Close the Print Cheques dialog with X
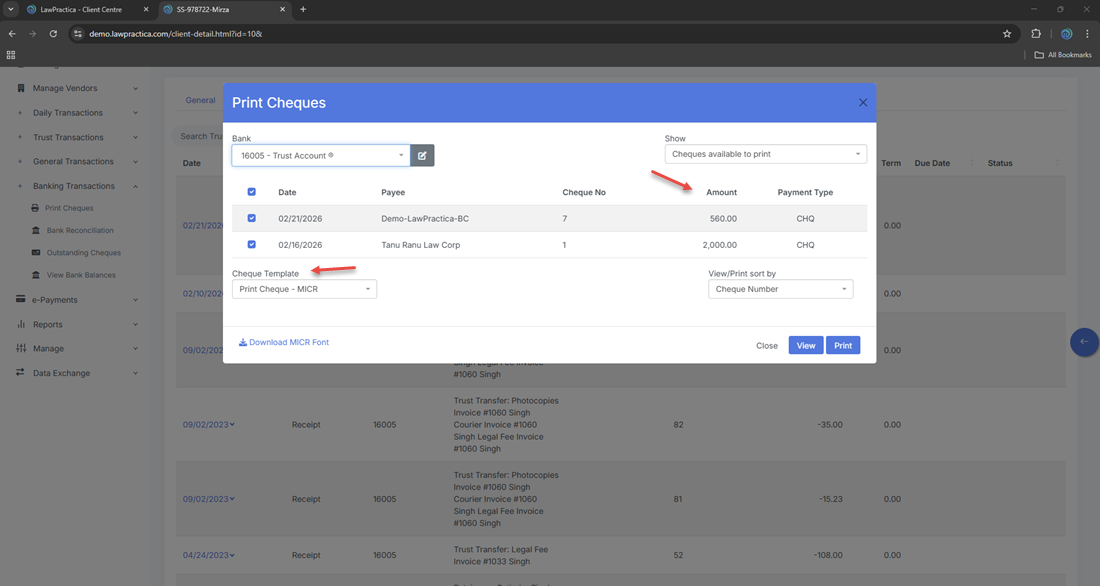 (x=863, y=102)
